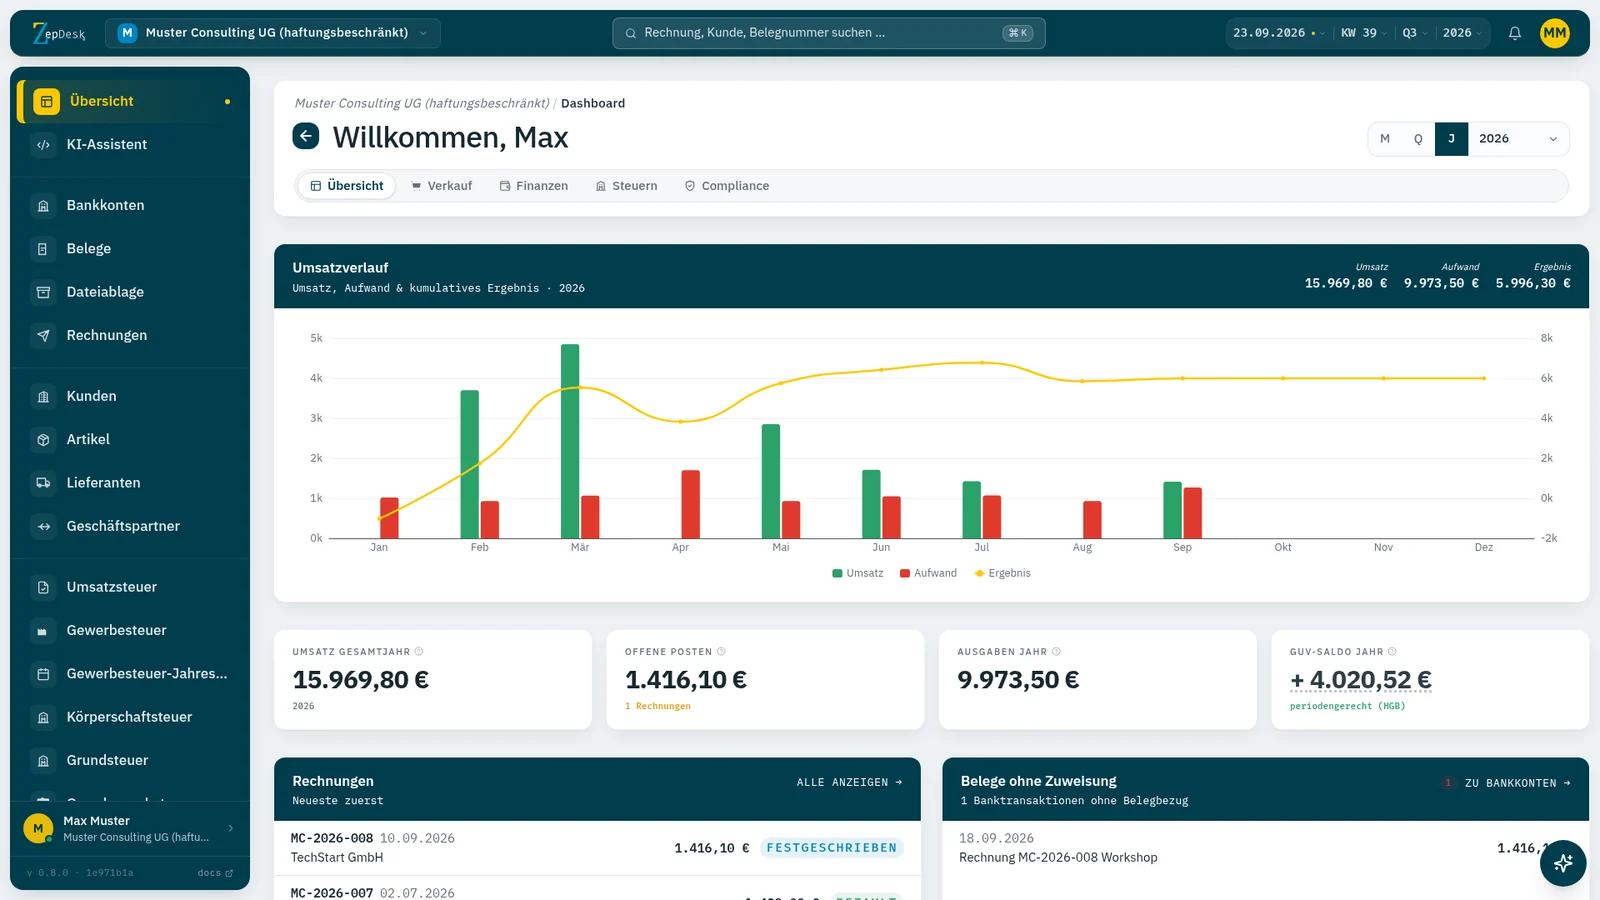Open the KW 39 week dropdown
The width and height of the screenshot is (1600, 900).
(1364, 33)
